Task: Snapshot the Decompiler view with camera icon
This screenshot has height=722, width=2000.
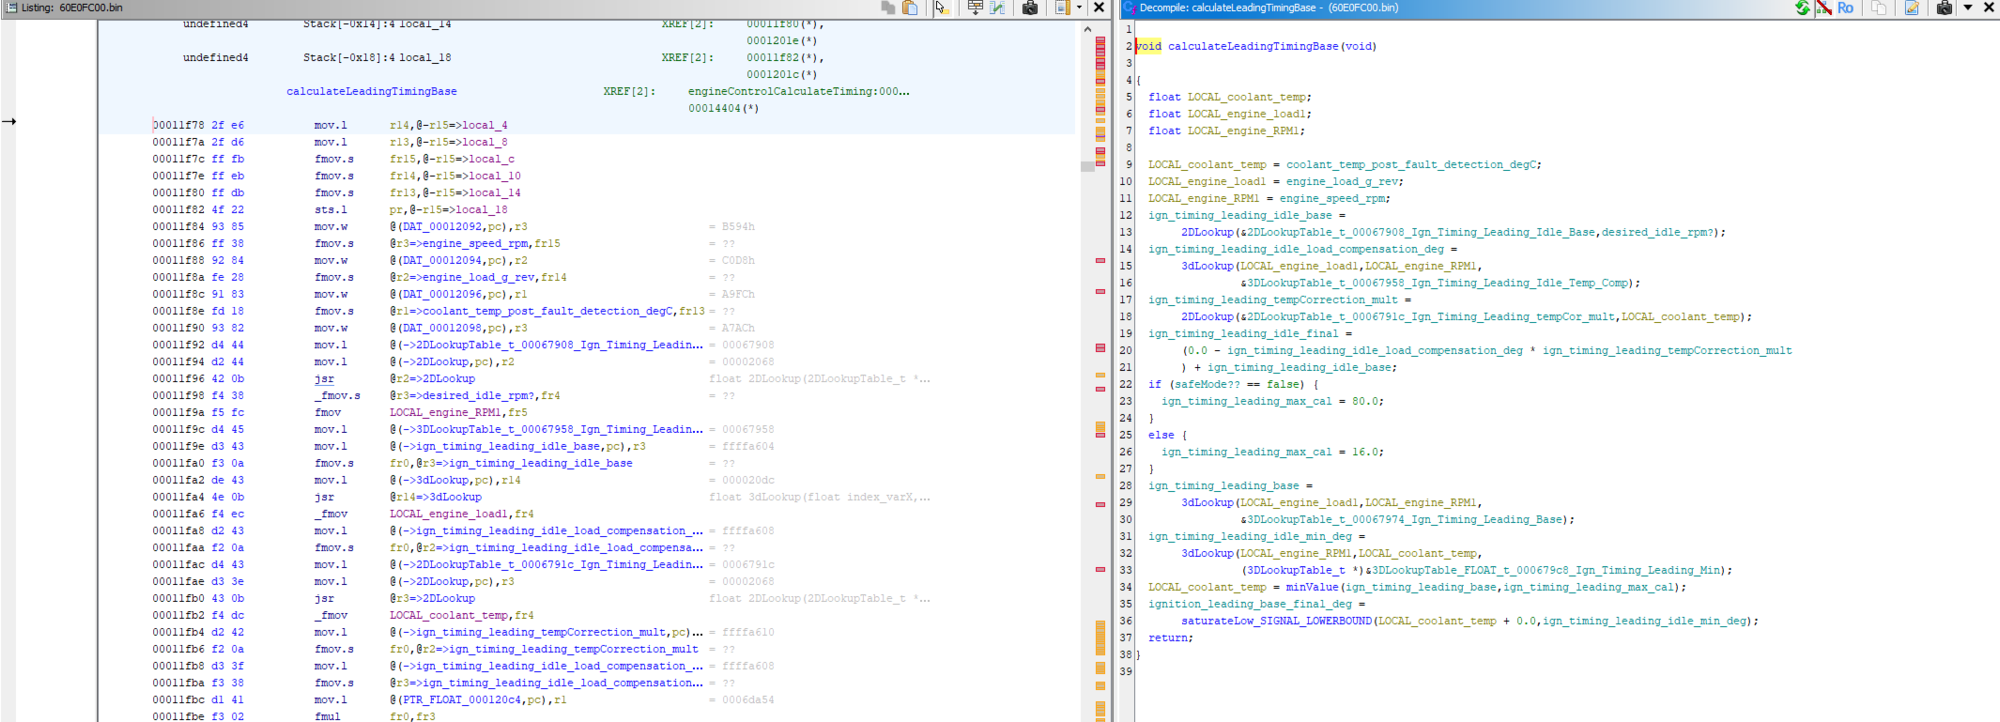Action: (1944, 8)
